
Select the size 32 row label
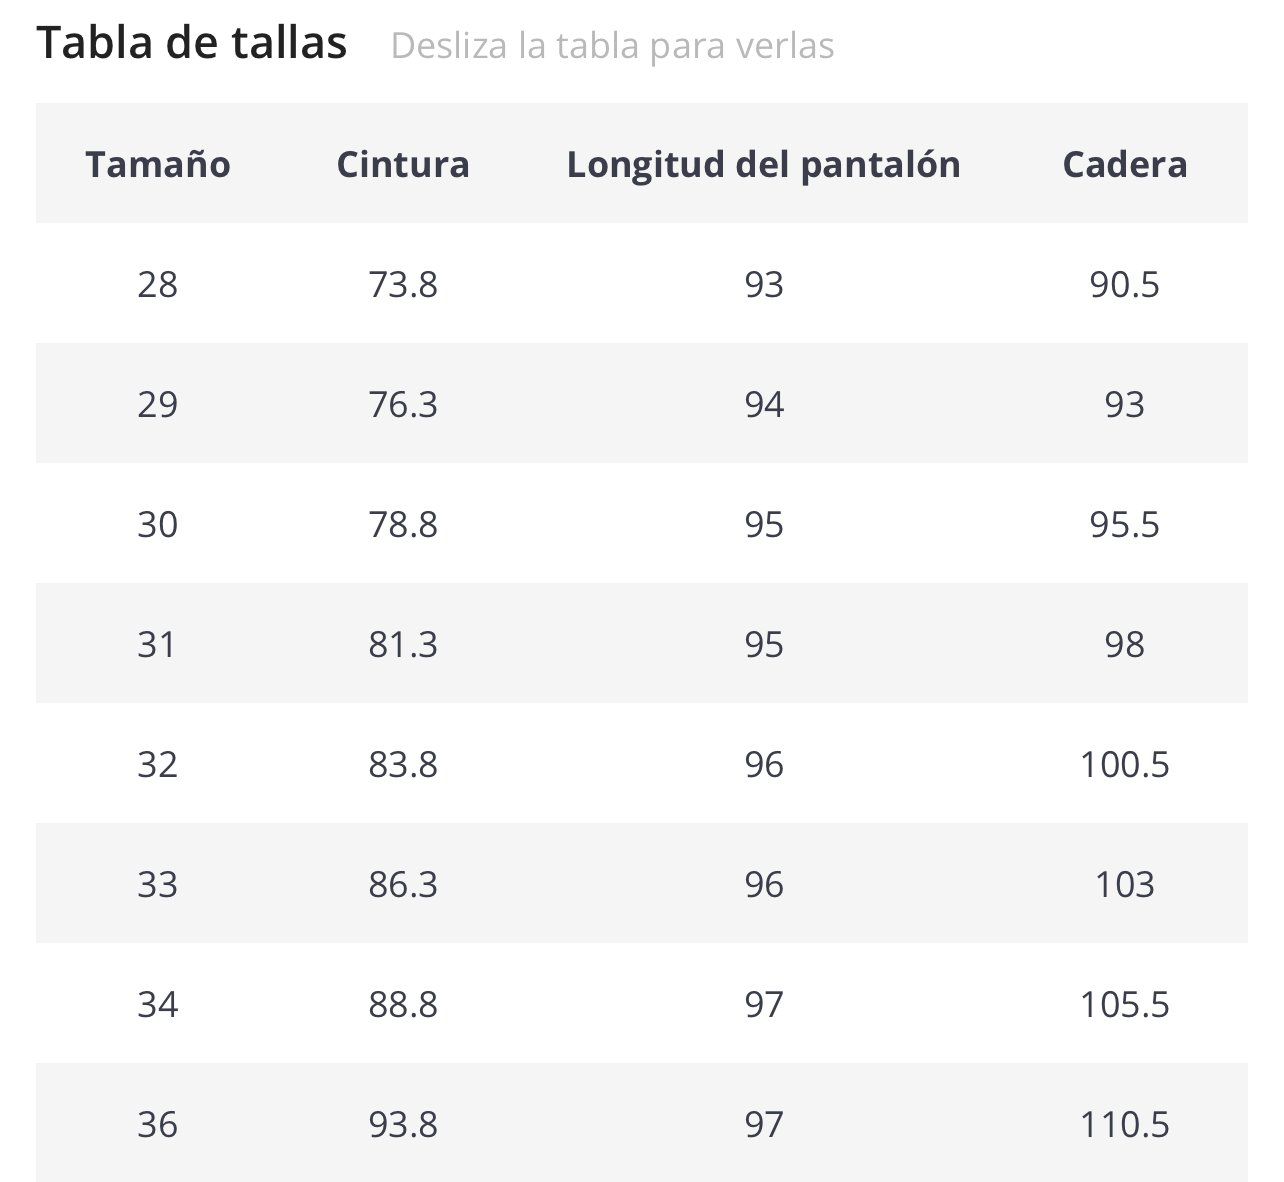click(x=158, y=764)
